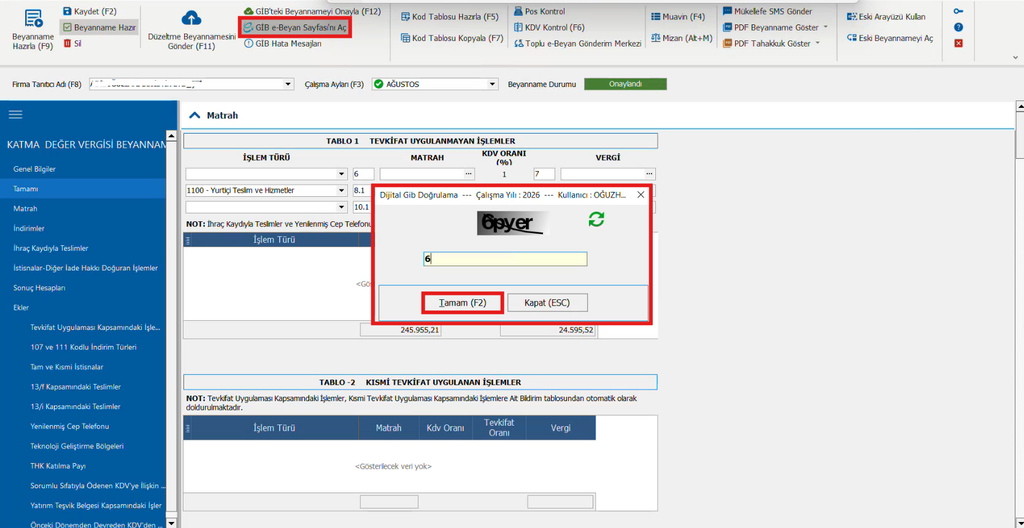Click sidebar scrollbar down arrow
Viewport: 1024px width, 528px height.
[x=172, y=523]
